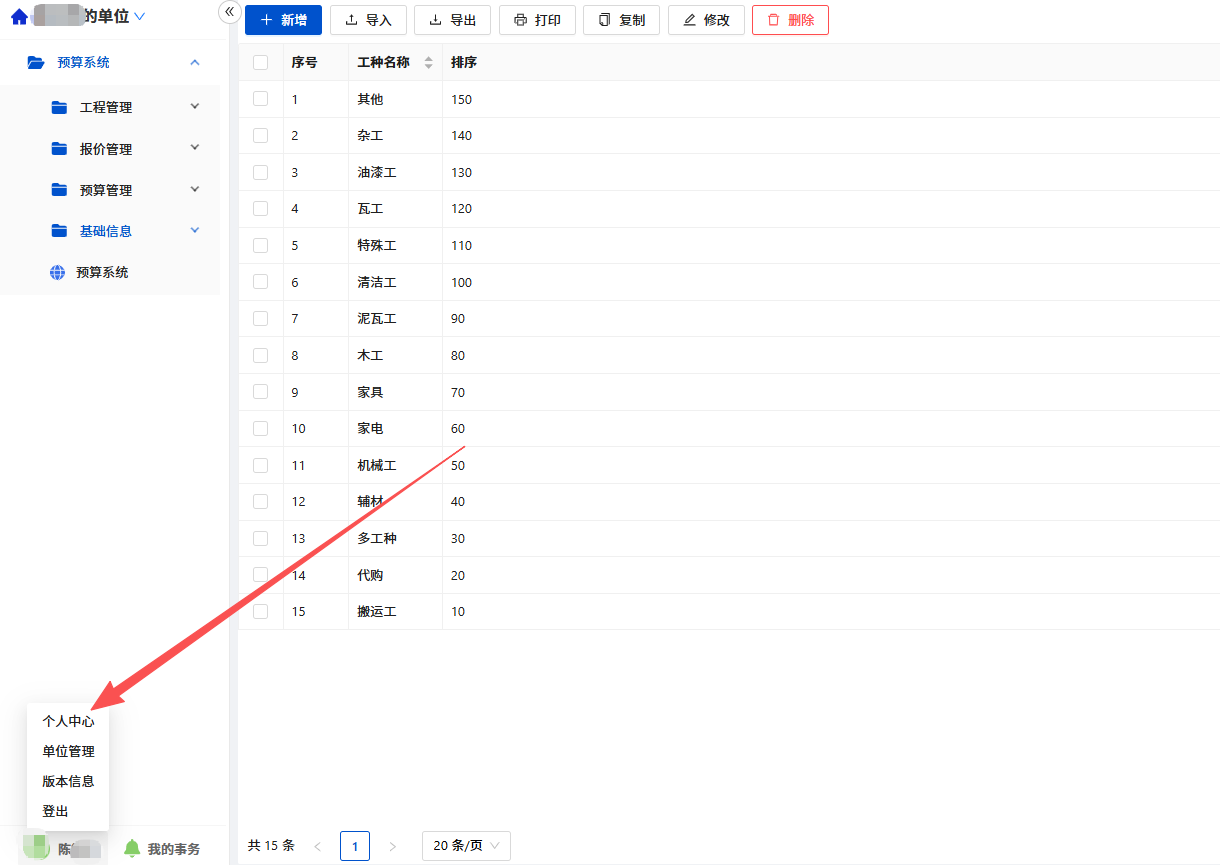Expand the 报价管理 submenu chevron

pyautogui.click(x=195, y=148)
